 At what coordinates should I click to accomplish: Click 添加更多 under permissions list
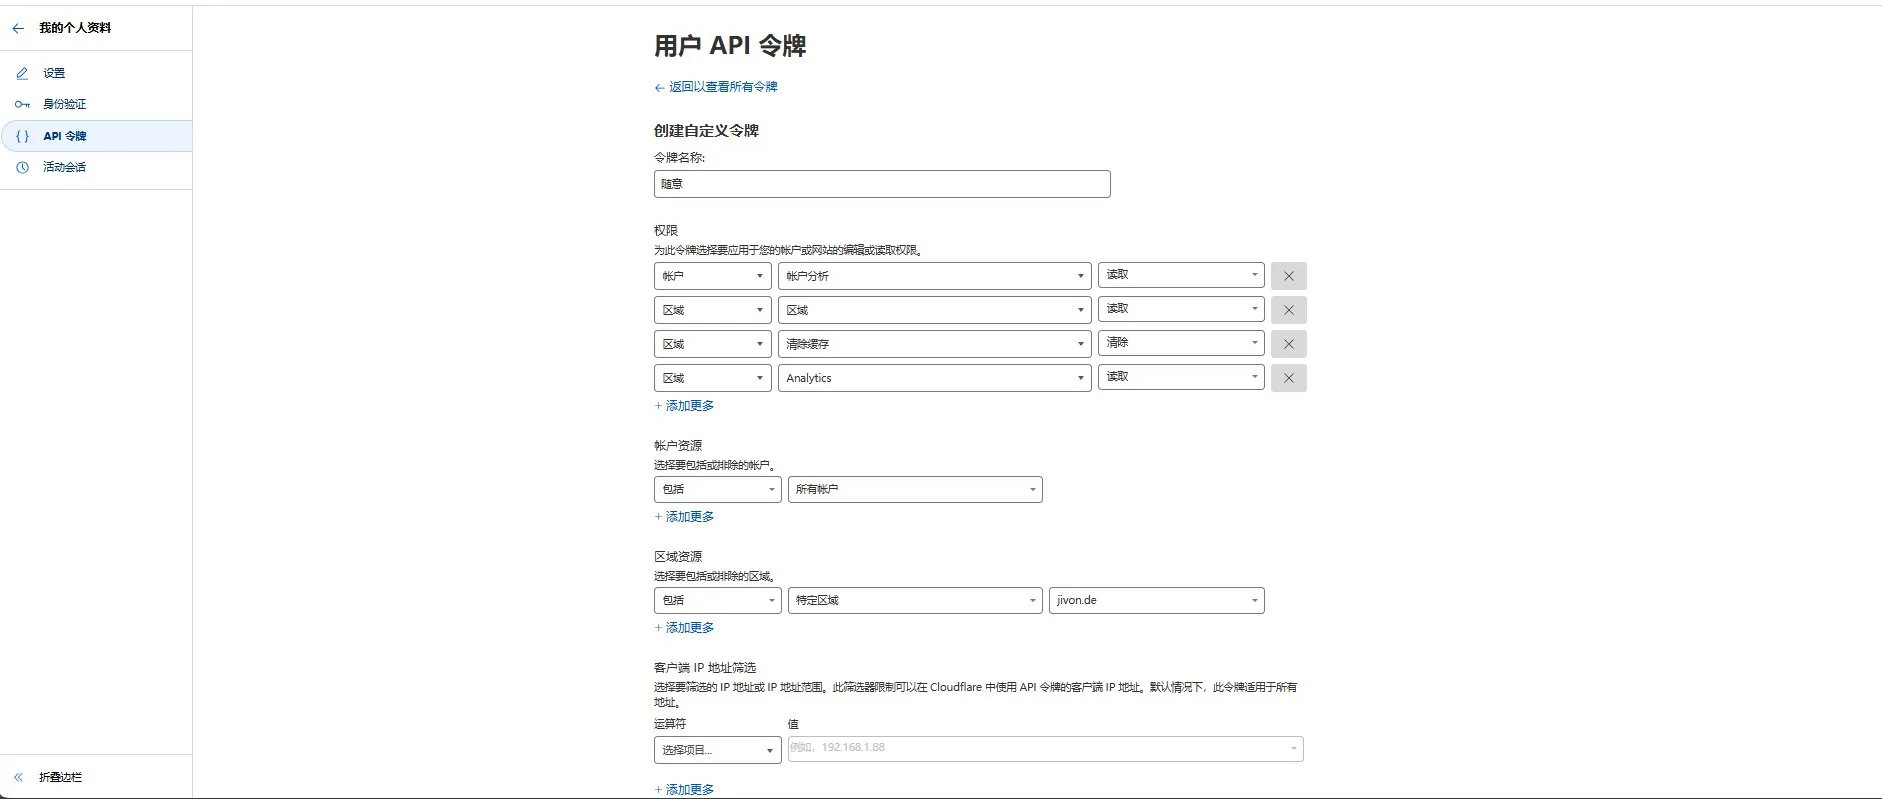click(x=689, y=406)
